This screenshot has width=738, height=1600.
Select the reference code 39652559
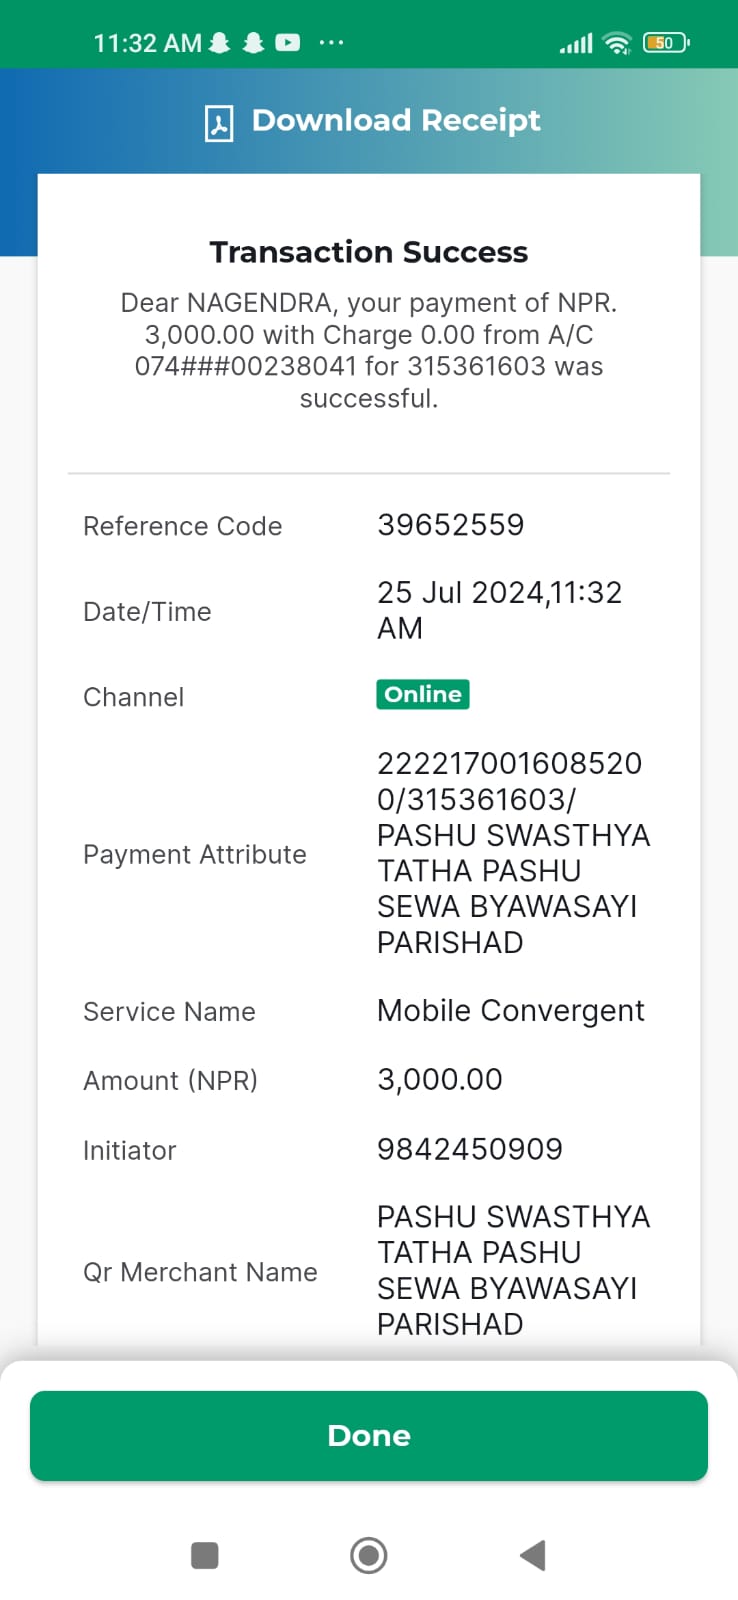point(451,525)
